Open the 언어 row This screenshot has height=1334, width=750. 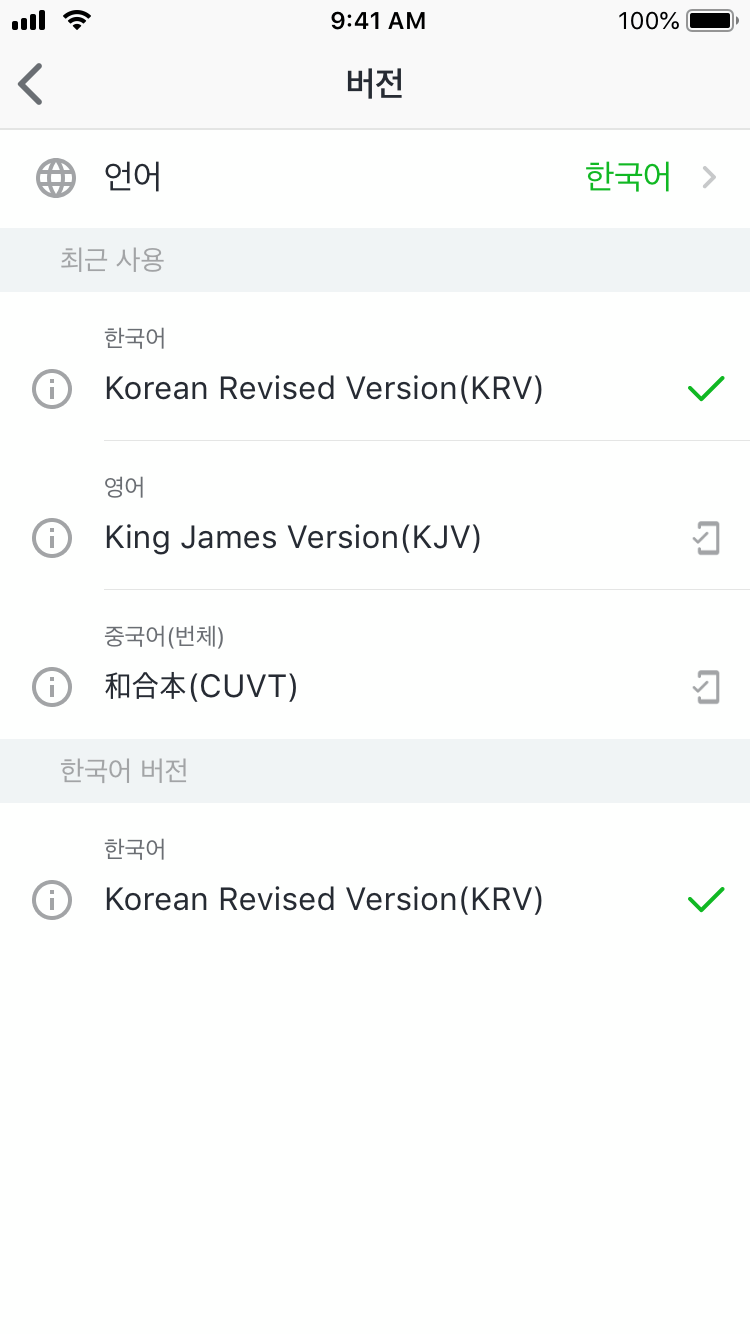[x=133, y=178]
